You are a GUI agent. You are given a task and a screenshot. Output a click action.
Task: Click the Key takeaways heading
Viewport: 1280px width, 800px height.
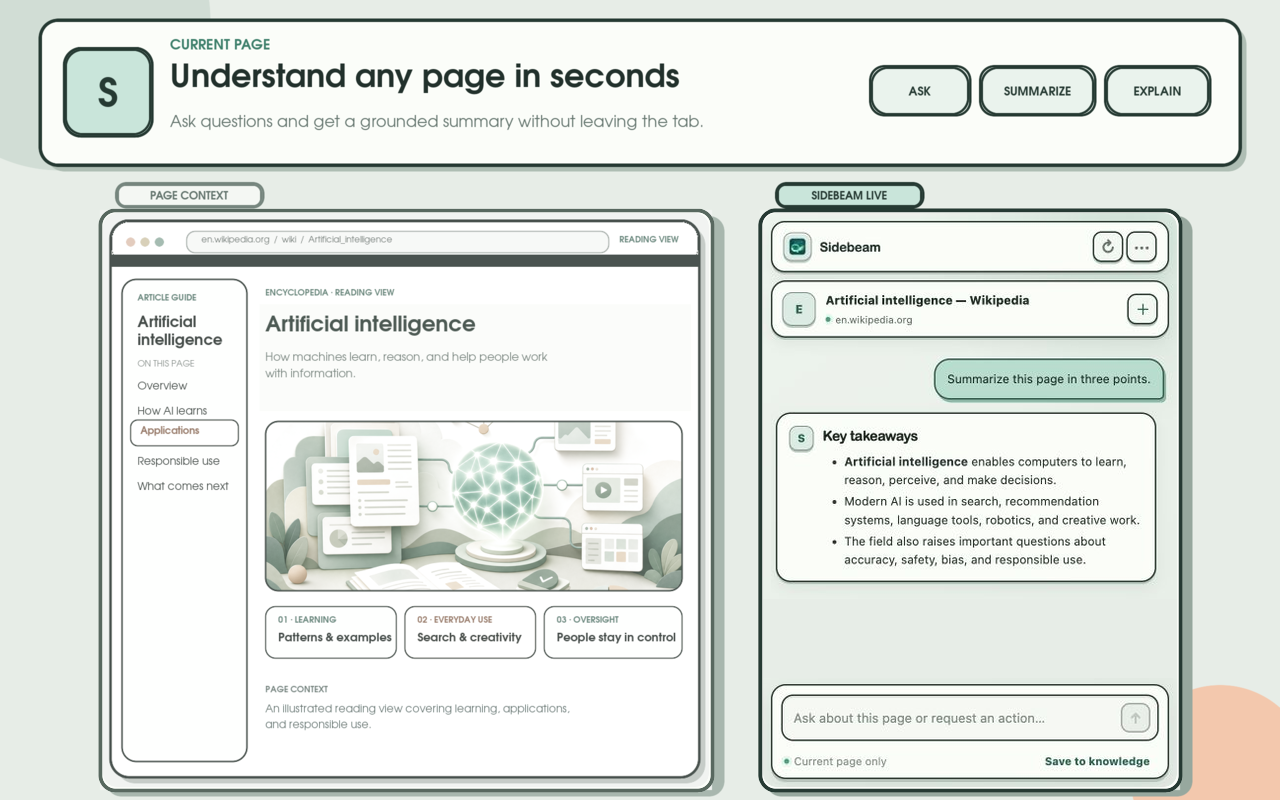870,436
